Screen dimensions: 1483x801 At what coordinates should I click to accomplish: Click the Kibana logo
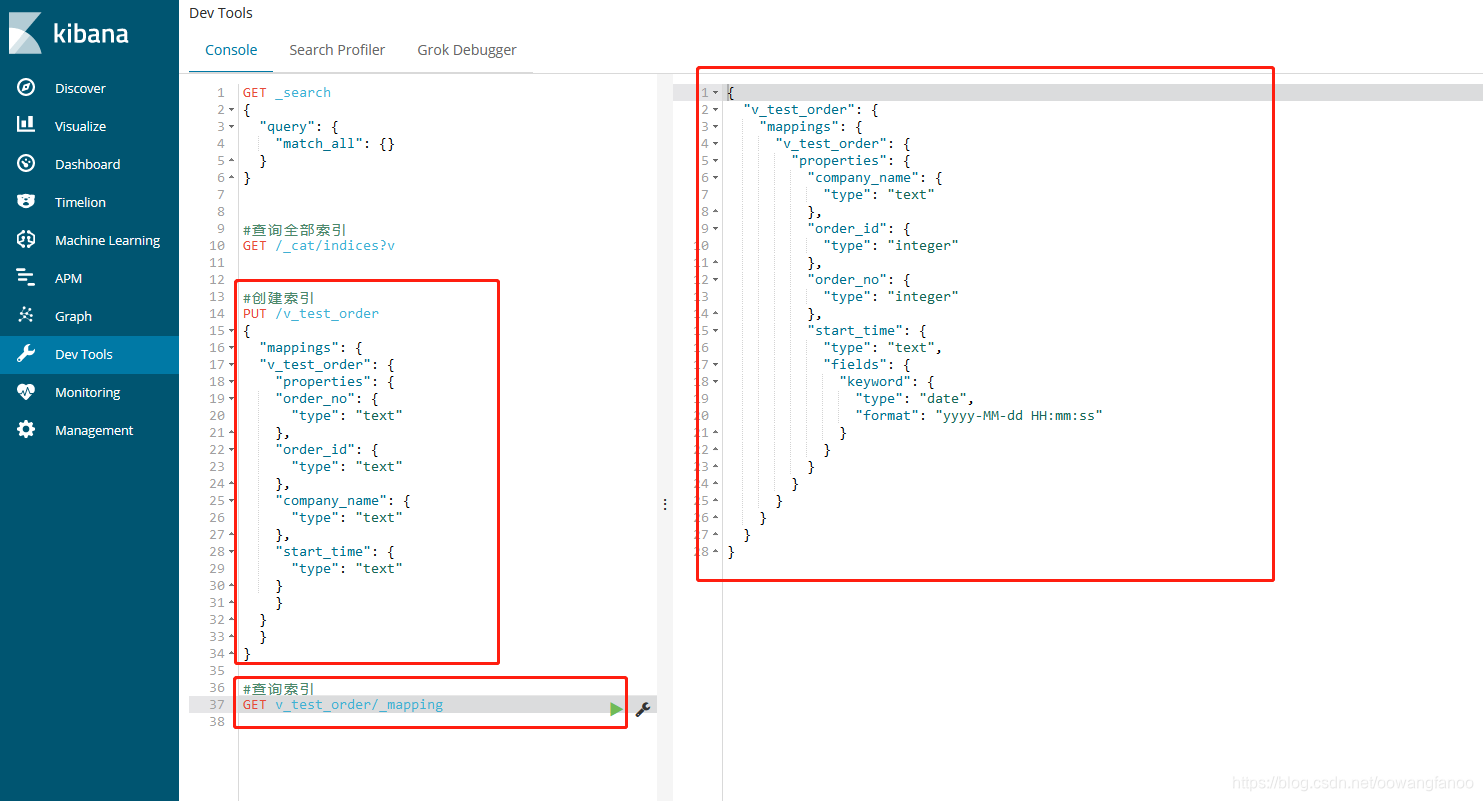point(68,32)
